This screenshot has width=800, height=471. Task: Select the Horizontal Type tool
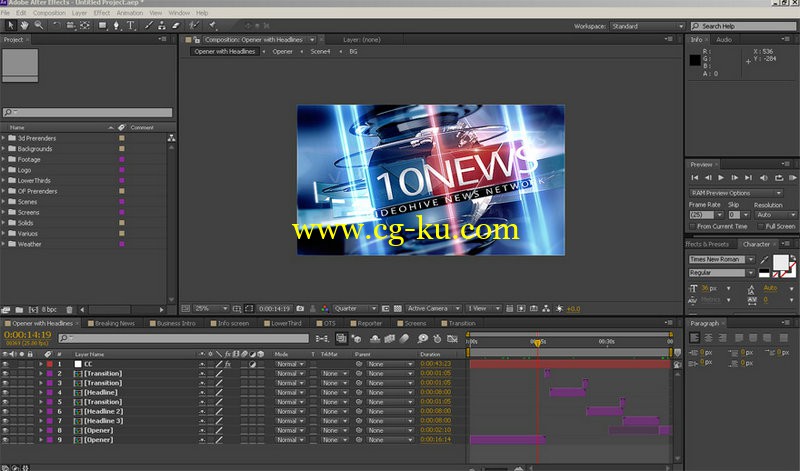[x=131, y=25]
